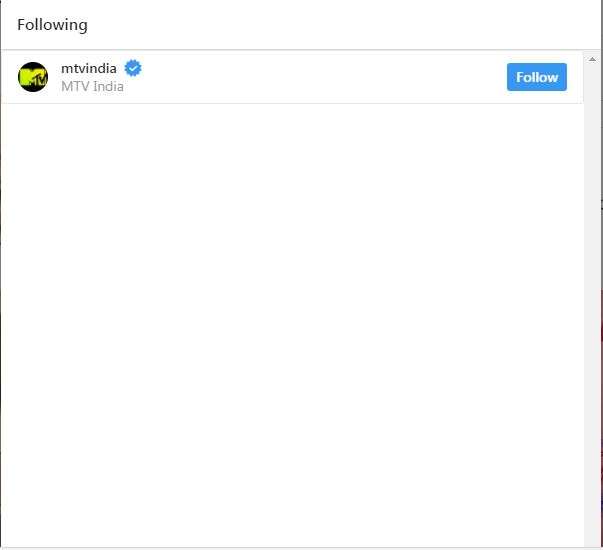Click the 'Following' heading text
Image resolution: width=603 pixels, height=550 pixels.
(52, 25)
